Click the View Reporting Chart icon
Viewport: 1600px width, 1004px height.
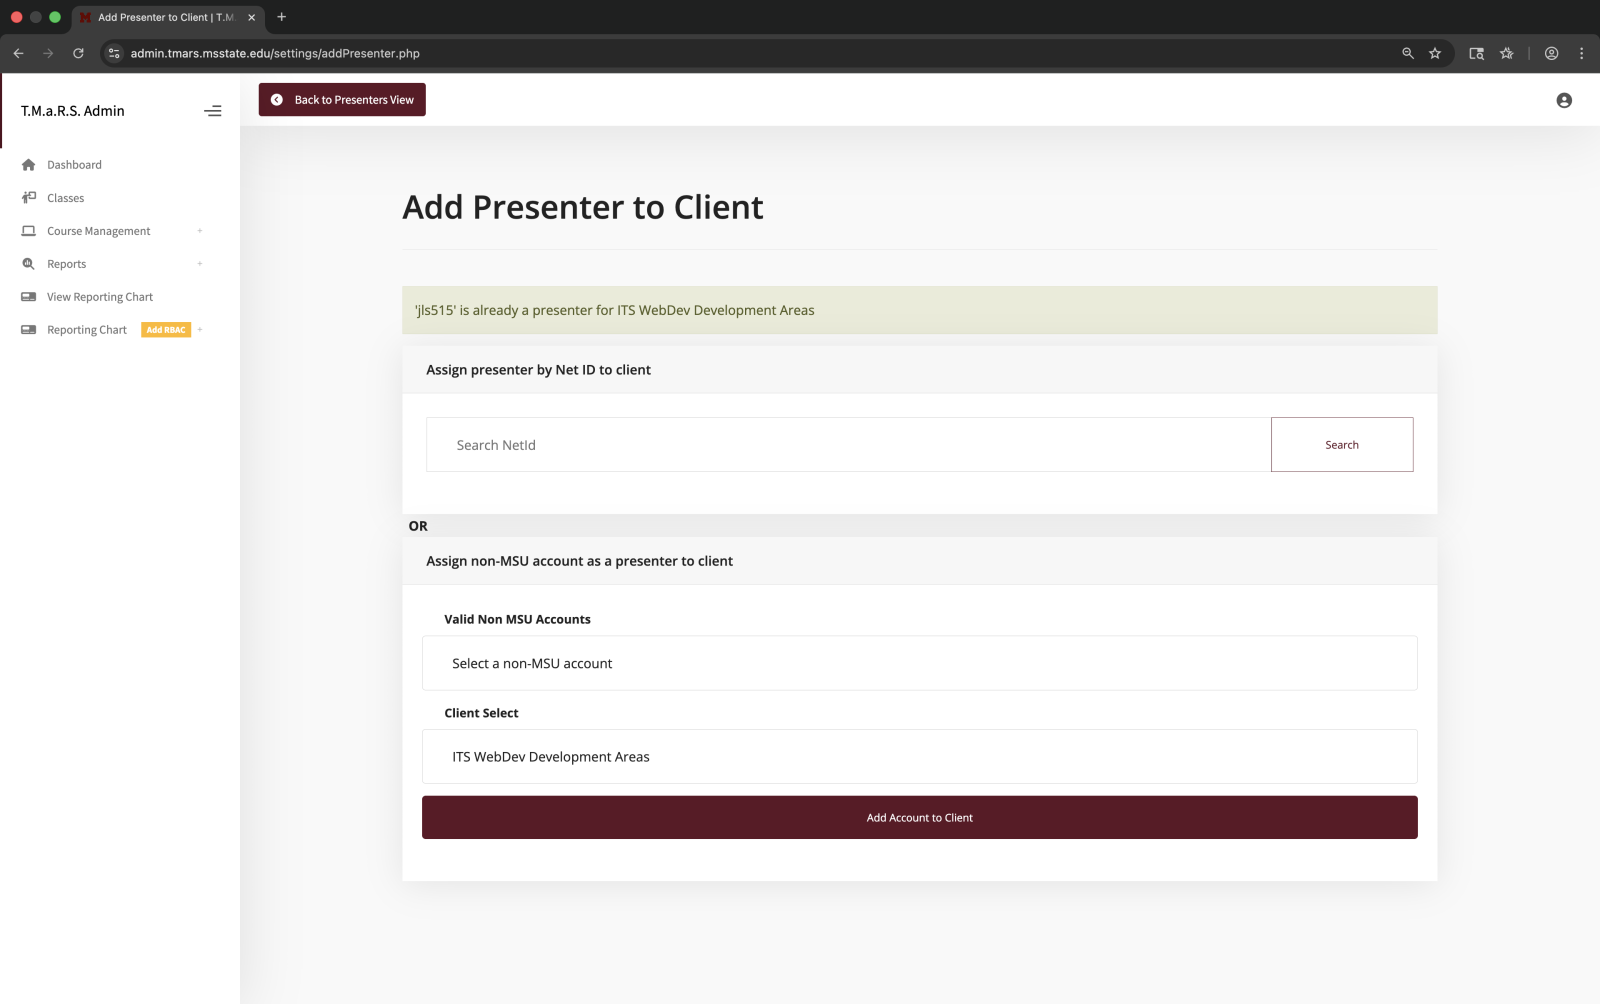[29, 296]
